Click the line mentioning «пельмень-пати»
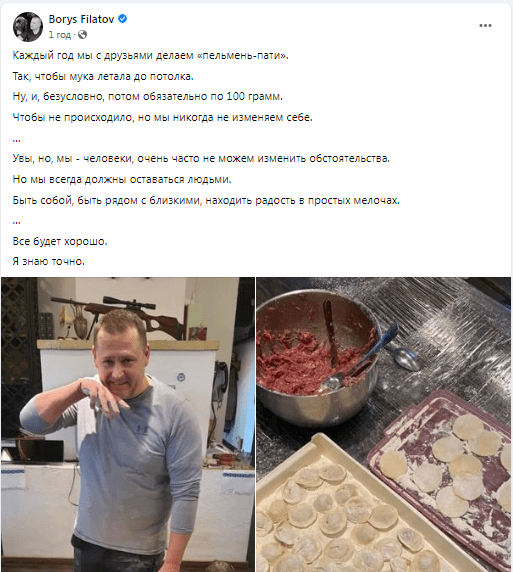 [150, 55]
